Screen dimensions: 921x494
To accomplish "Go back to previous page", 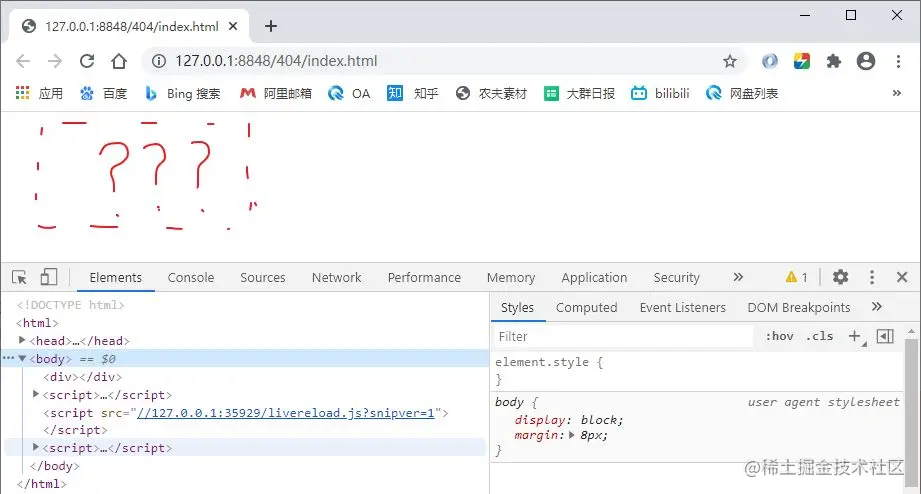I will [x=23, y=61].
